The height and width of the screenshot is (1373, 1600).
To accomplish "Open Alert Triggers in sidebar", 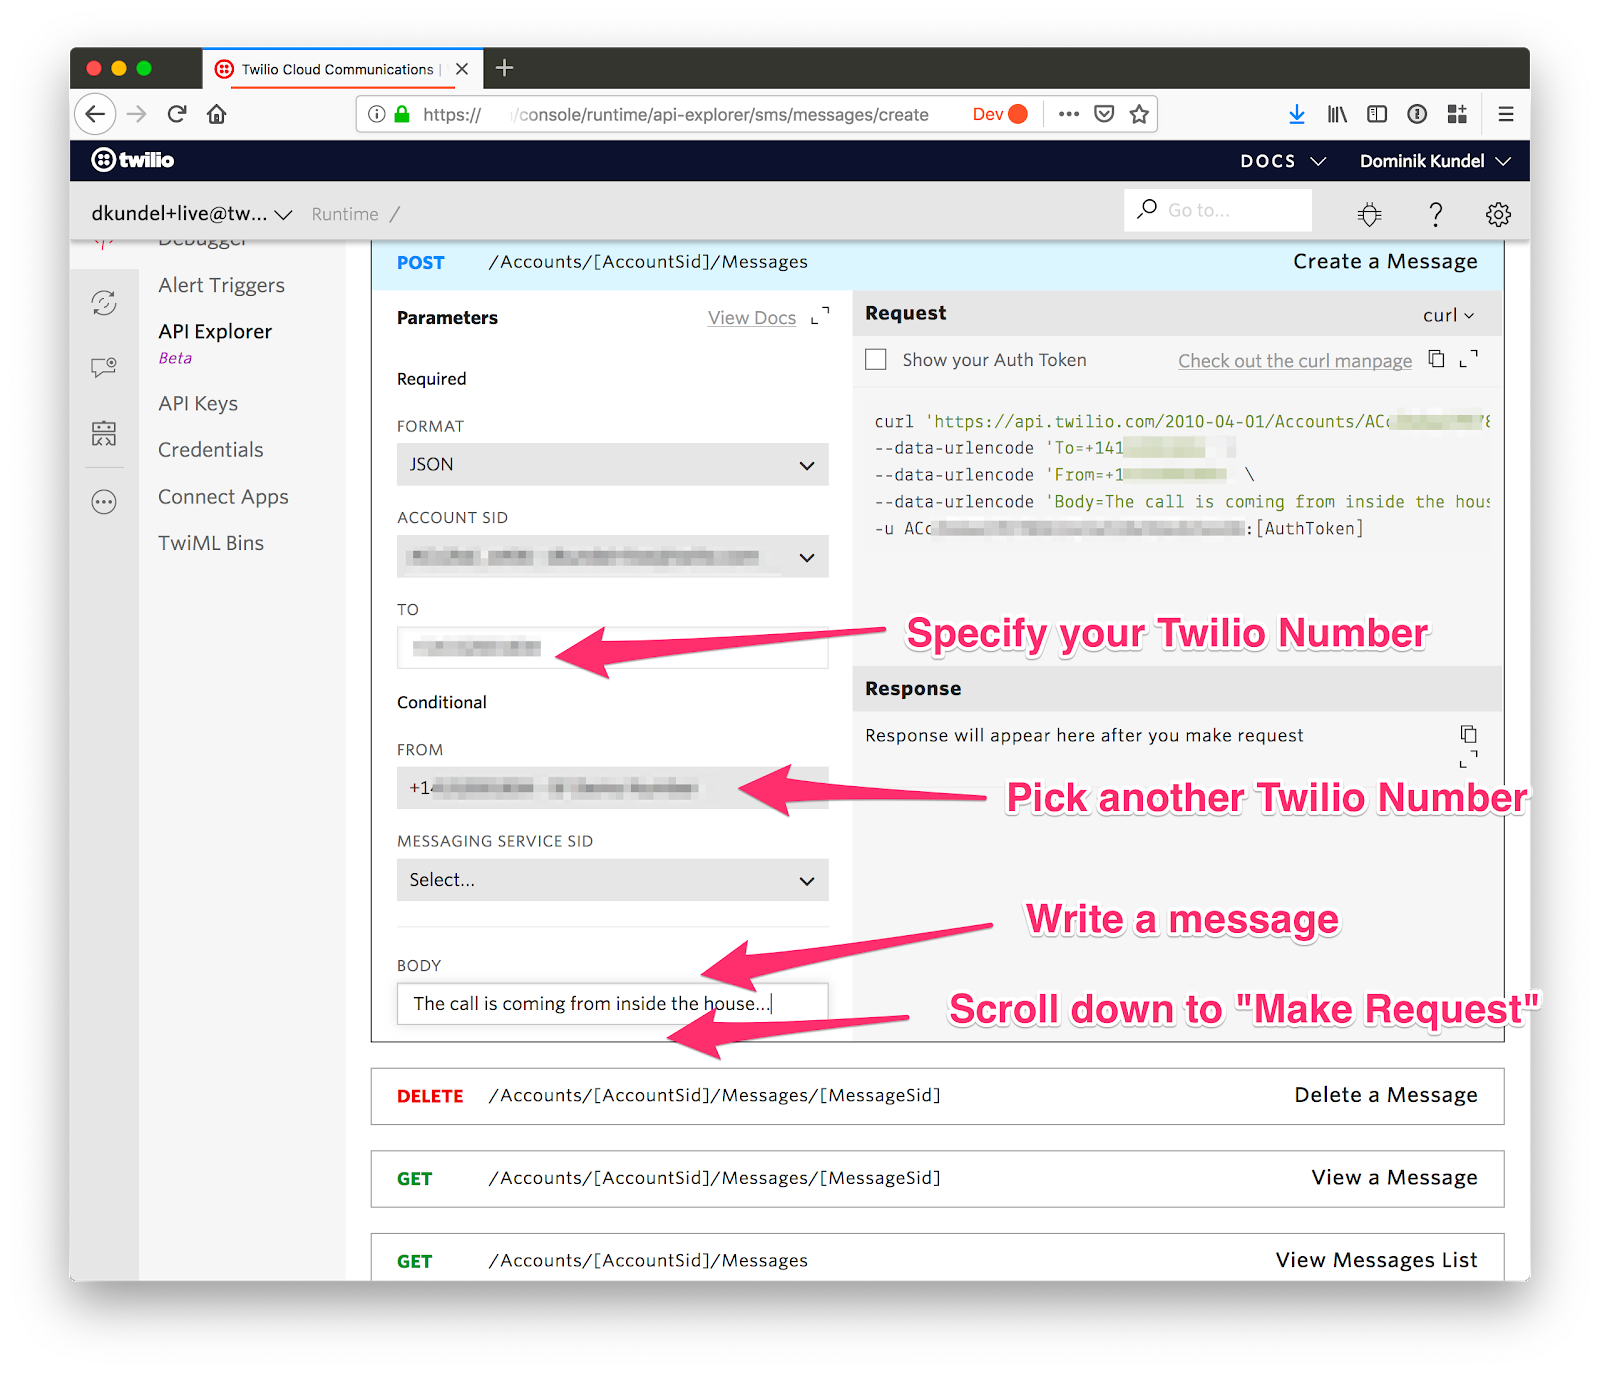I will tap(221, 285).
